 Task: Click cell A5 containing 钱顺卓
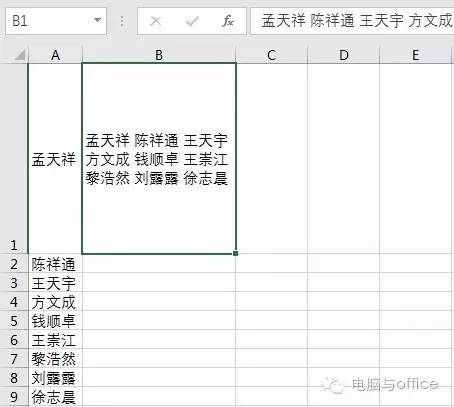coord(55,321)
